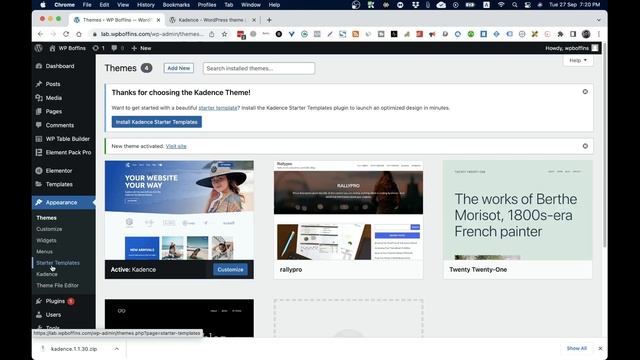
Task: Open kadence.1.1.30.zip download
Action: (74, 349)
